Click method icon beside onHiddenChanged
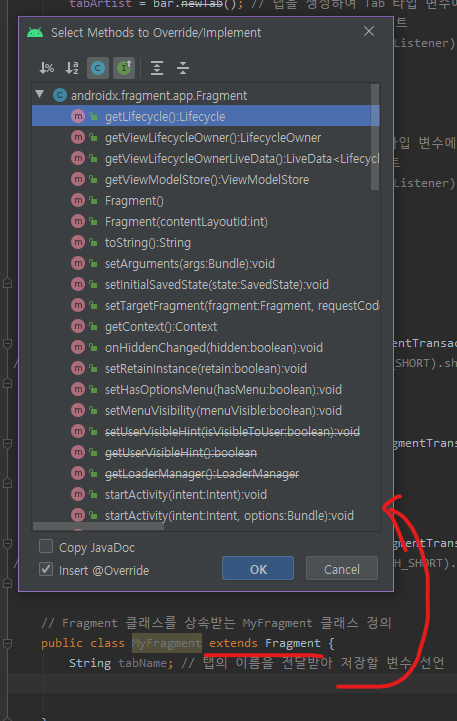The image size is (457, 721). pos(78,348)
